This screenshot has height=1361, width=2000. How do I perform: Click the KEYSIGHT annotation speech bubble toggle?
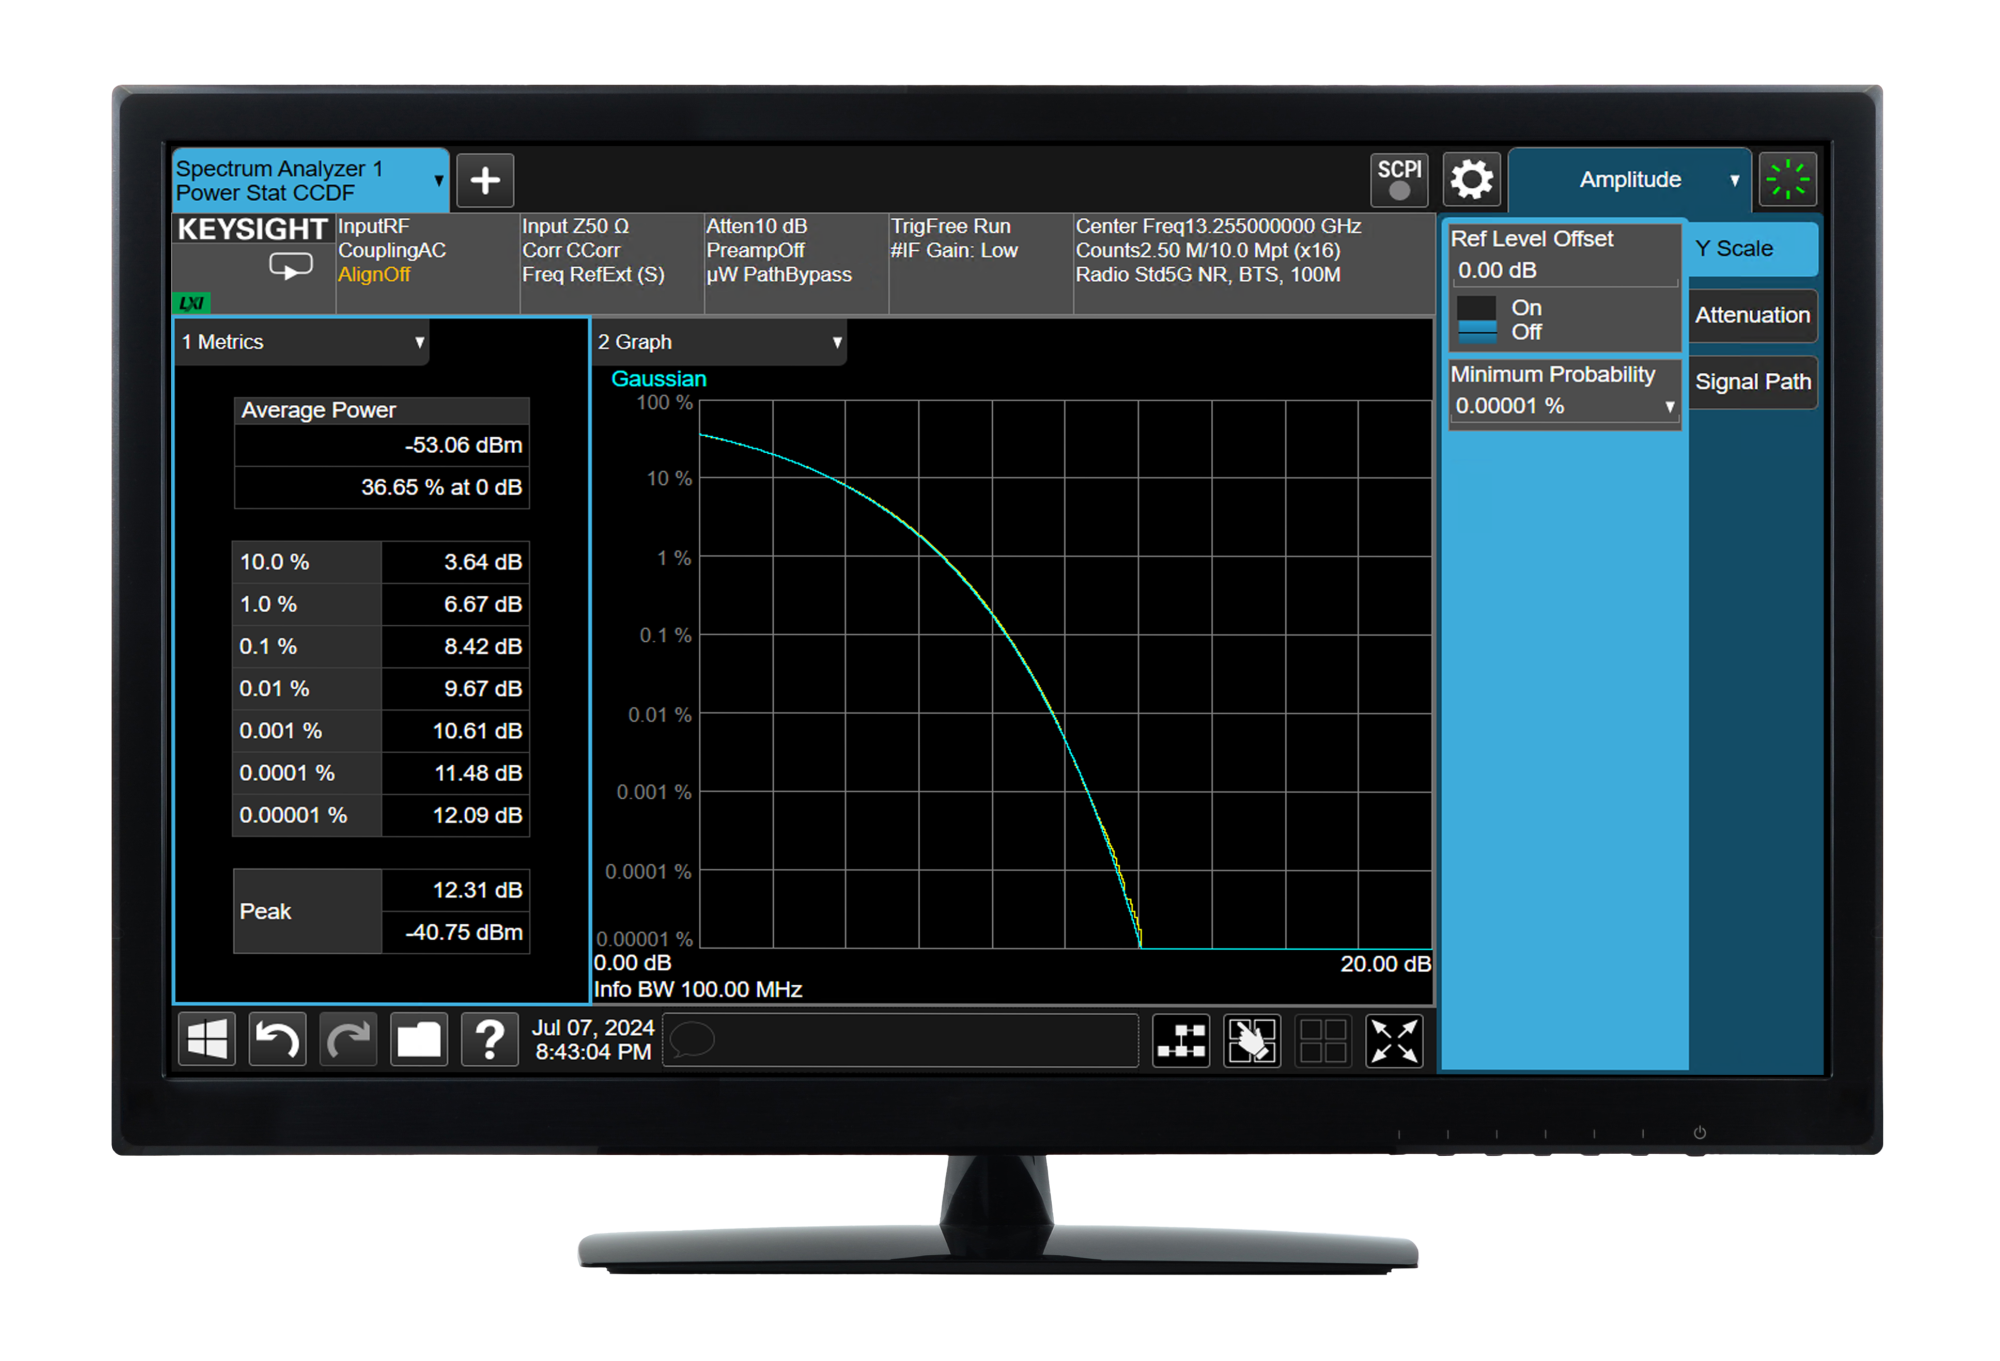click(x=290, y=267)
